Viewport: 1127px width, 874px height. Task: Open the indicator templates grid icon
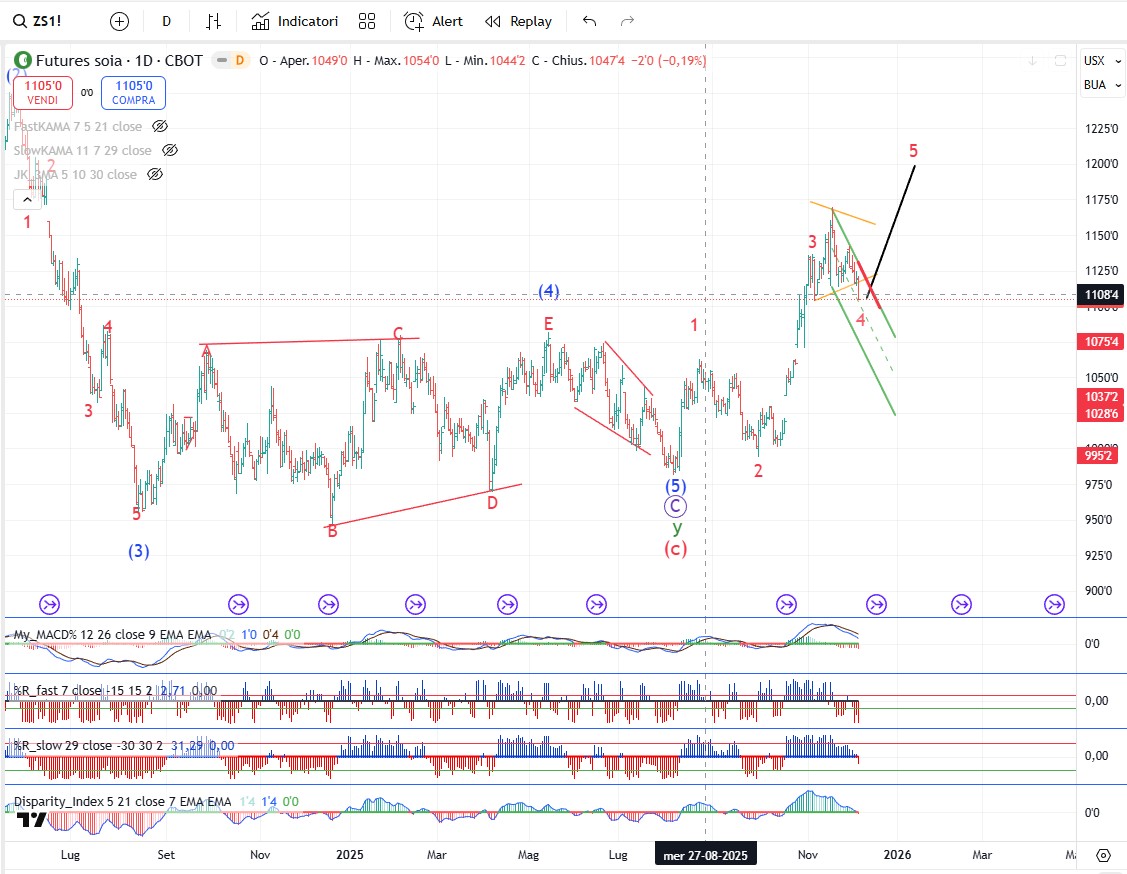tap(367, 21)
